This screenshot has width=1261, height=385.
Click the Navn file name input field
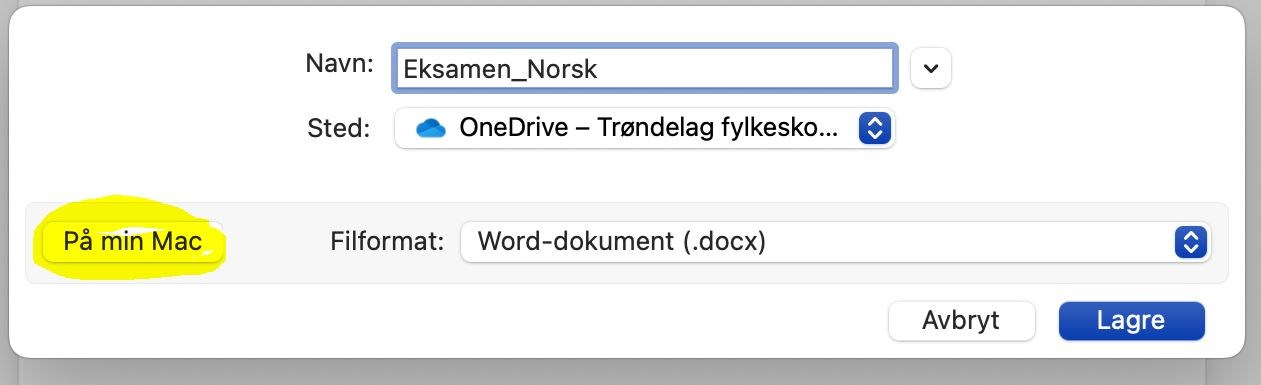(x=644, y=68)
